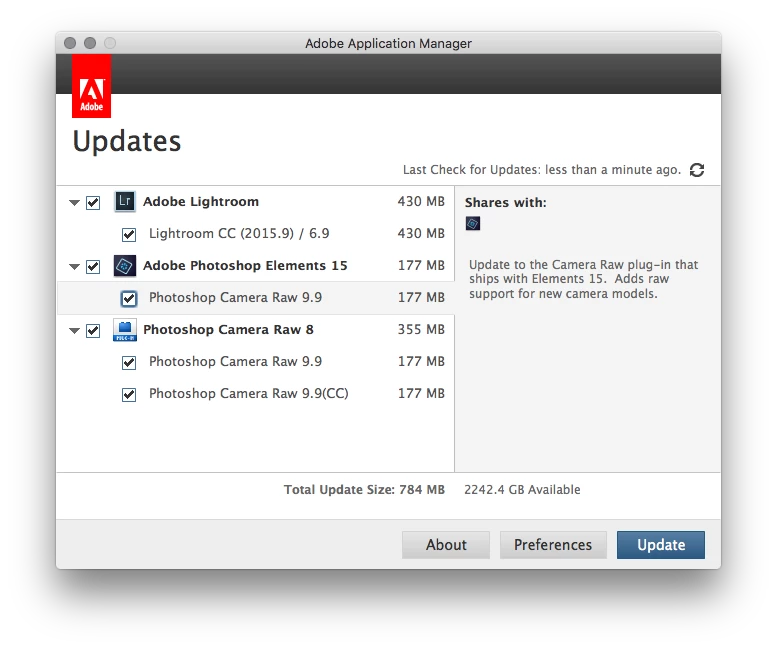Uncheck Photoshop Camera Raw 8 group checkbox

pyautogui.click(x=93, y=330)
